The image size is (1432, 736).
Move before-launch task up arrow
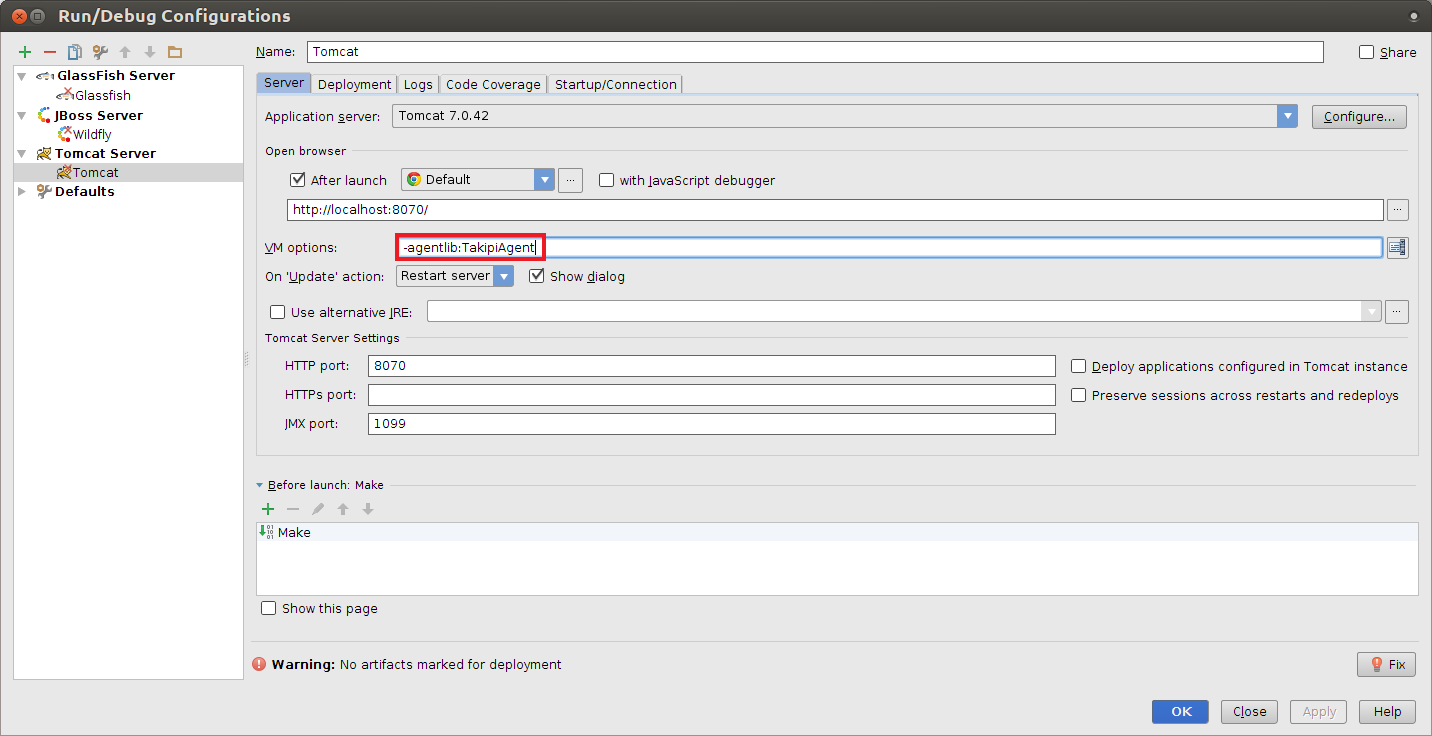343,509
